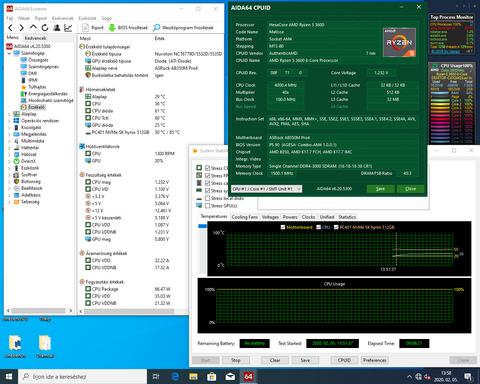Click the green Close button in CPUID window

coord(411,189)
